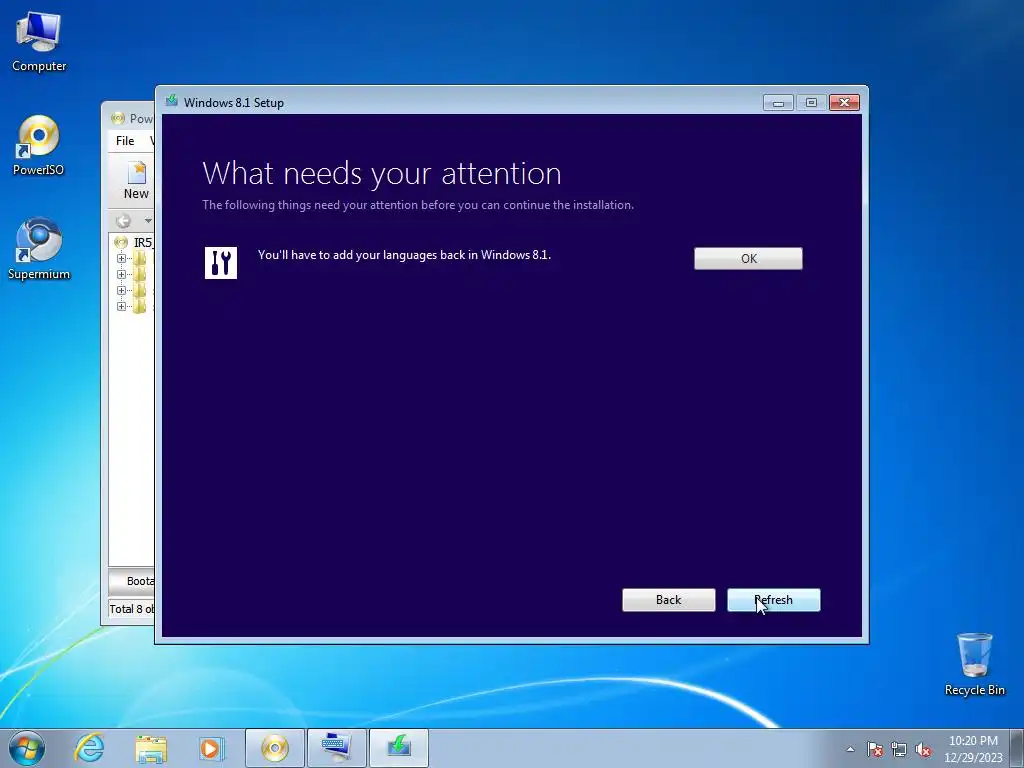Click OK for the languages notice

tap(748, 259)
